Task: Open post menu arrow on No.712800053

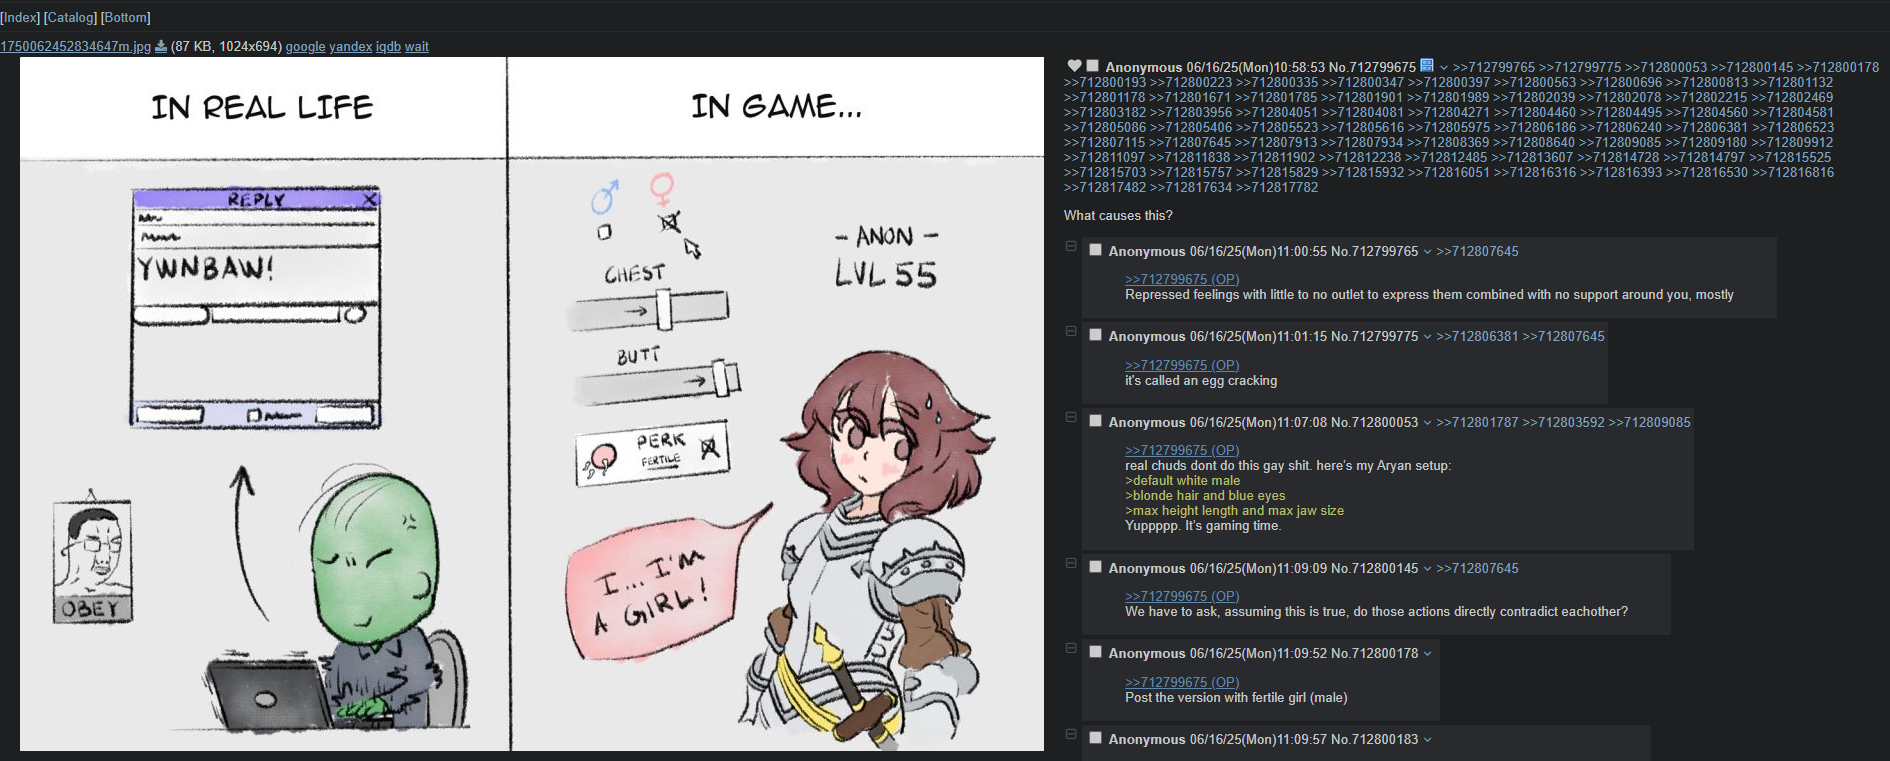Action: [1427, 423]
